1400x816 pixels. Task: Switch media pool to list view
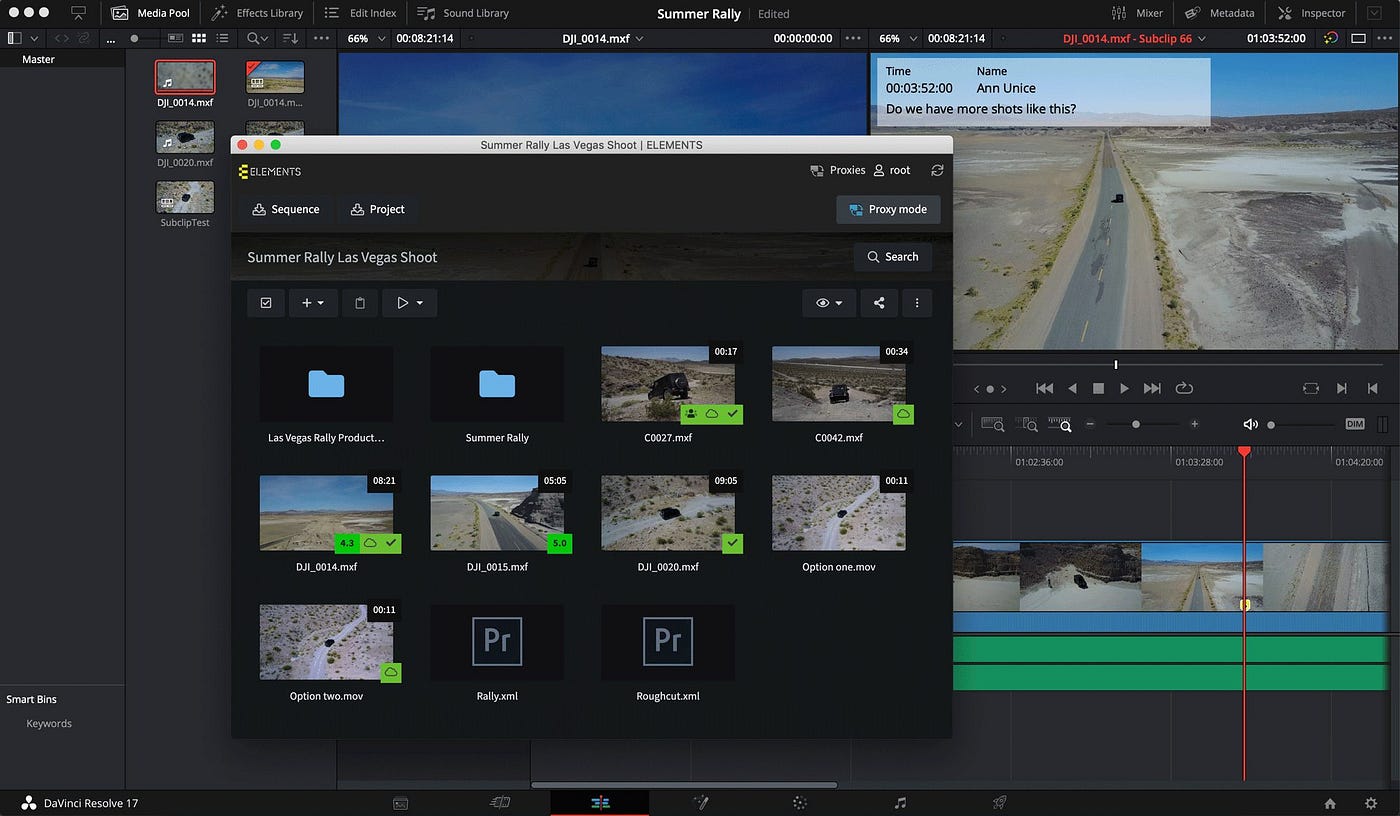click(x=222, y=38)
